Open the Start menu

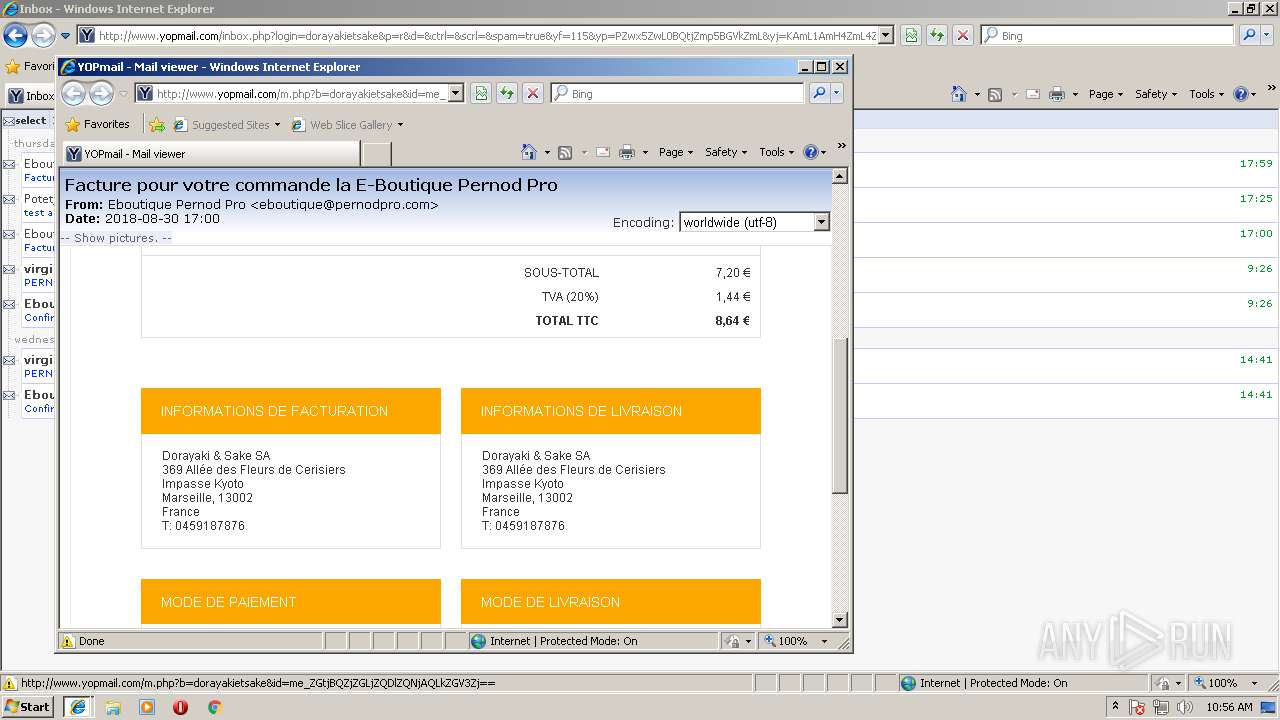tap(27, 707)
